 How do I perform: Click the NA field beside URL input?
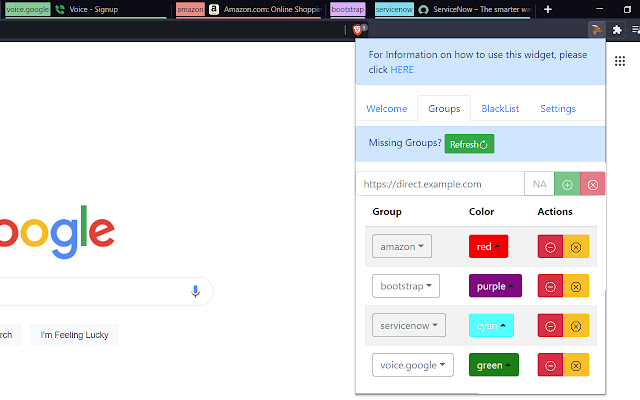coord(539,184)
